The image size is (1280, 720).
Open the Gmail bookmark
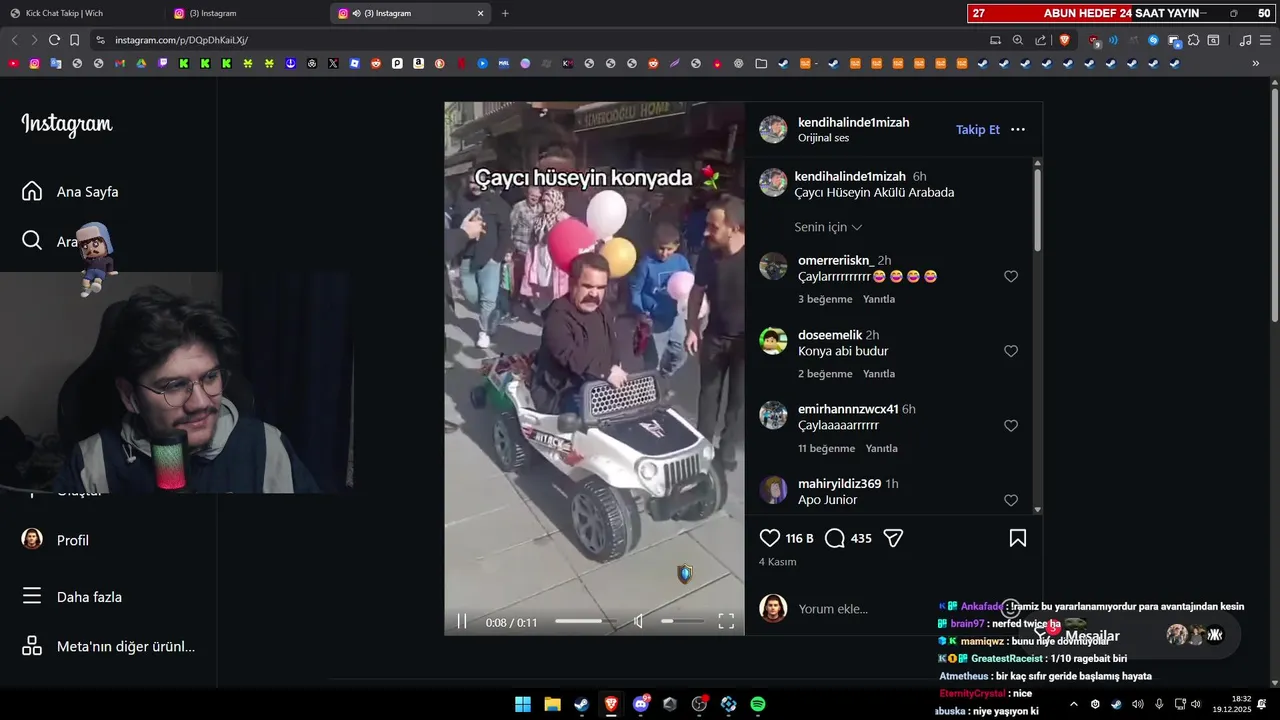pos(120,63)
